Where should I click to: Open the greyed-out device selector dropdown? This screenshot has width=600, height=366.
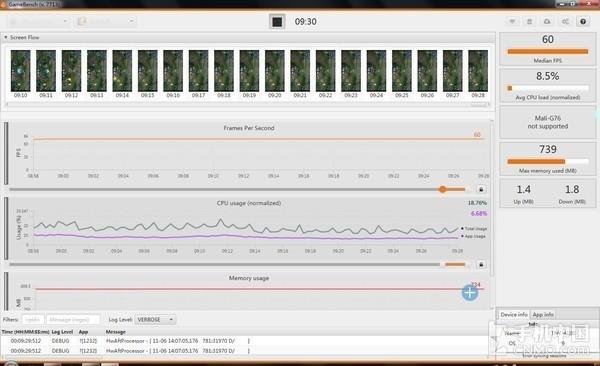[x=38, y=21]
